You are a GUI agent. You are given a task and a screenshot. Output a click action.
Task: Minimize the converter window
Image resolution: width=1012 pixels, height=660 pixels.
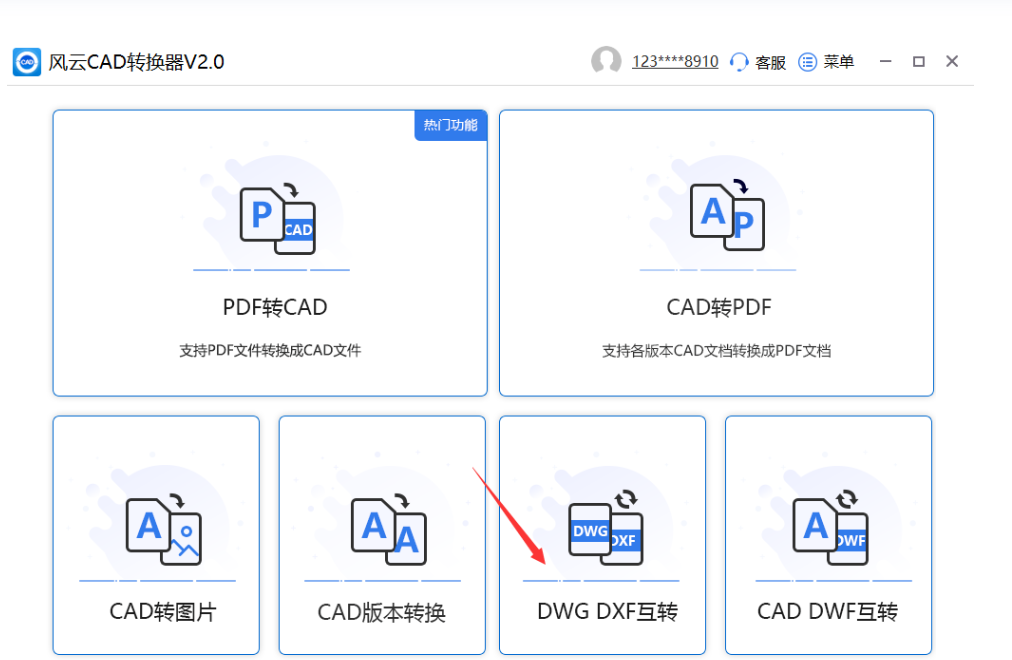point(886,61)
